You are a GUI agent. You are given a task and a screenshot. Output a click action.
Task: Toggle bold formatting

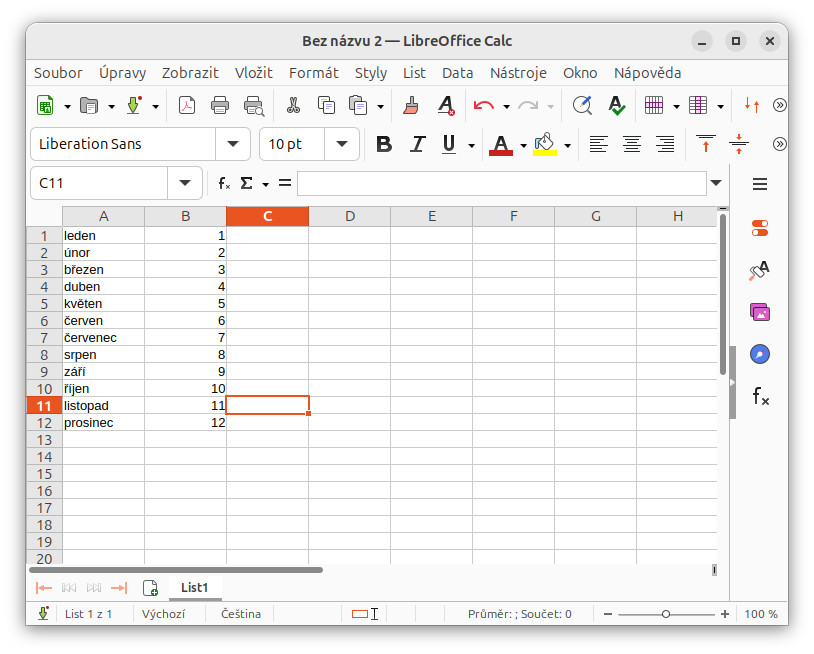[383, 144]
